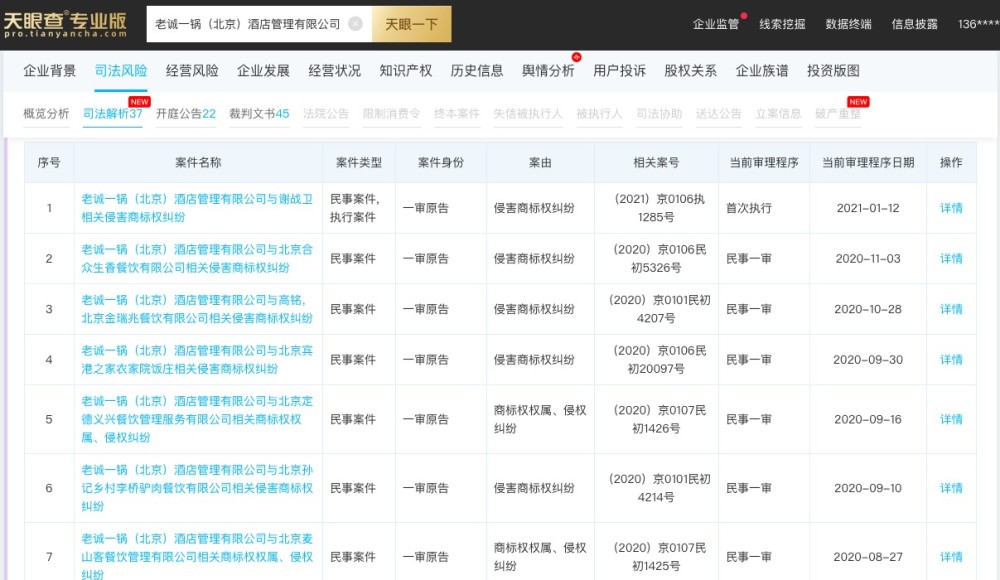Select the 限制消费令 sub-tab
Image resolution: width=1000 pixels, height=580 pixels.
(392, 114)
